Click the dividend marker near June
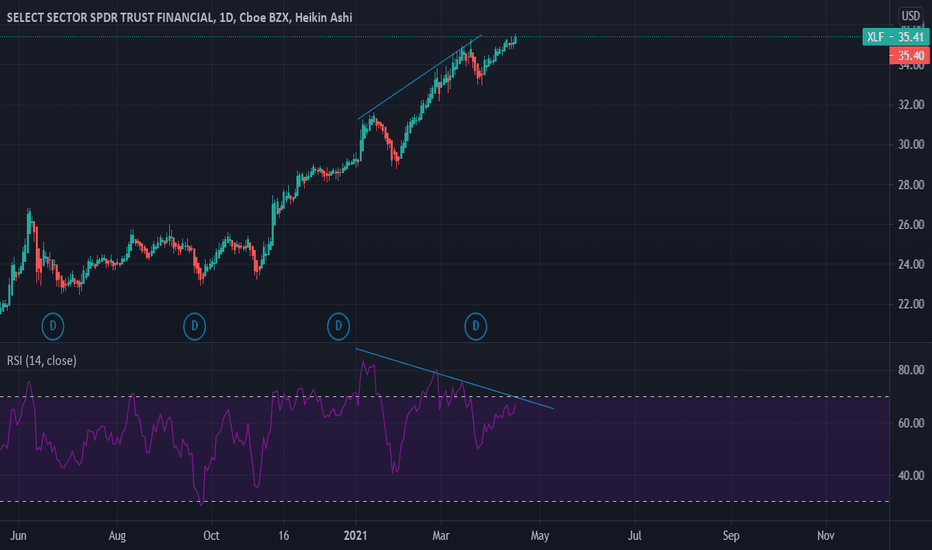 pos(53,326)
